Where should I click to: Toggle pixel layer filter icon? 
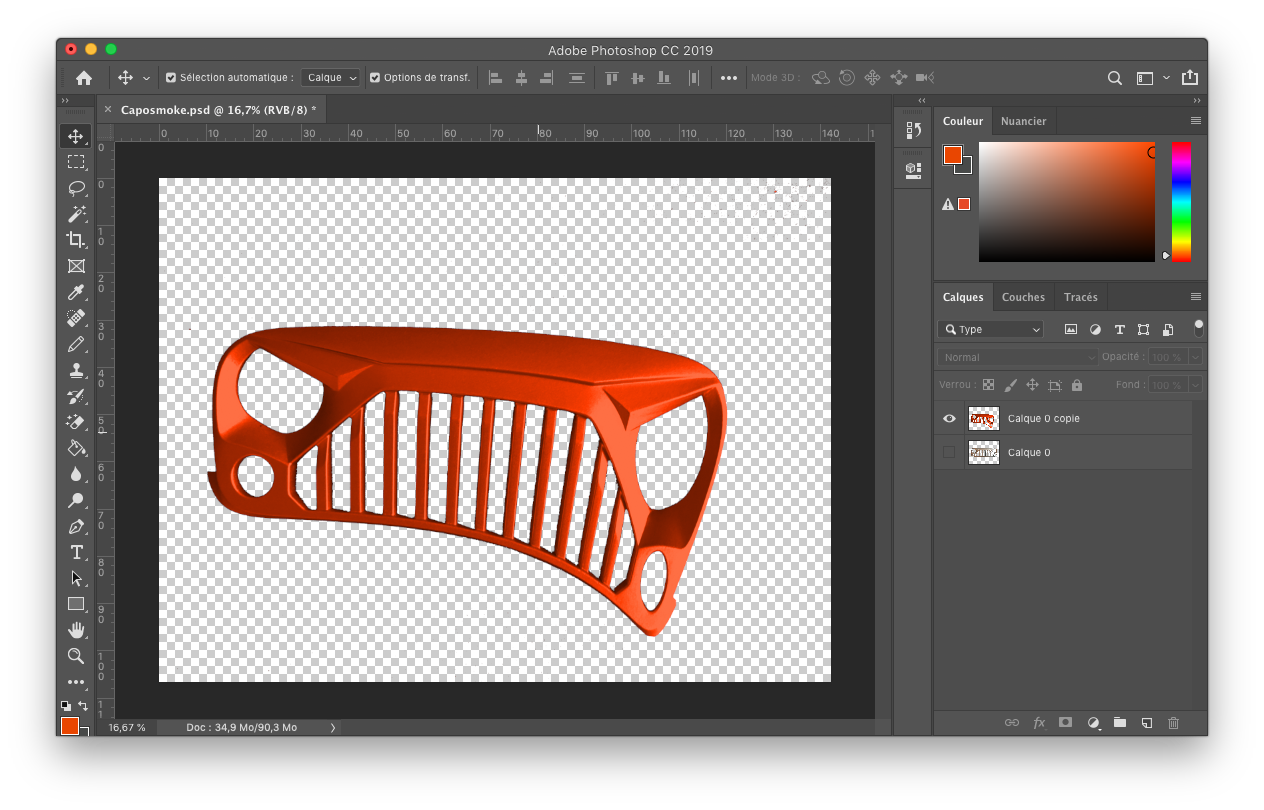click(1071, 329)
